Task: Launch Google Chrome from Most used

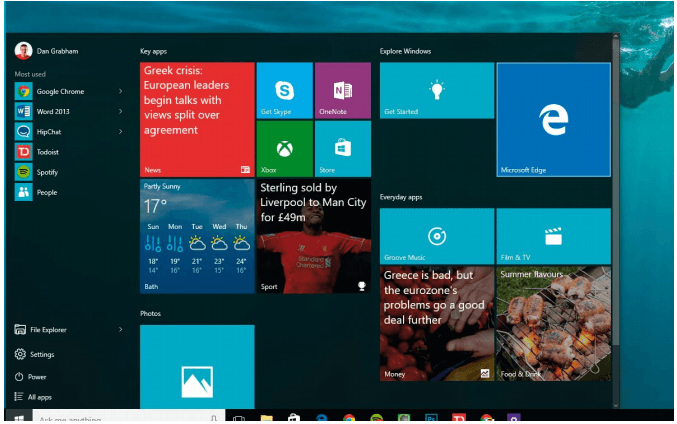Action: pyautogui.click(x=69, y=92)
